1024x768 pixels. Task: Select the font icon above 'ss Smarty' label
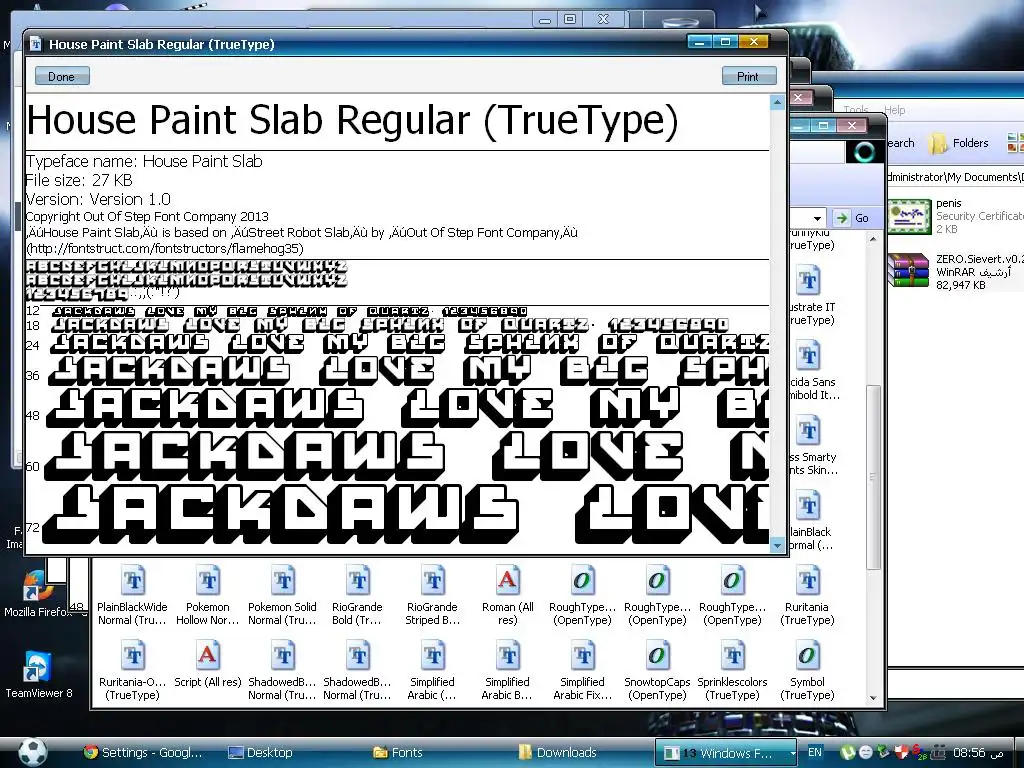pyautogui.click(x=808, y=431)
